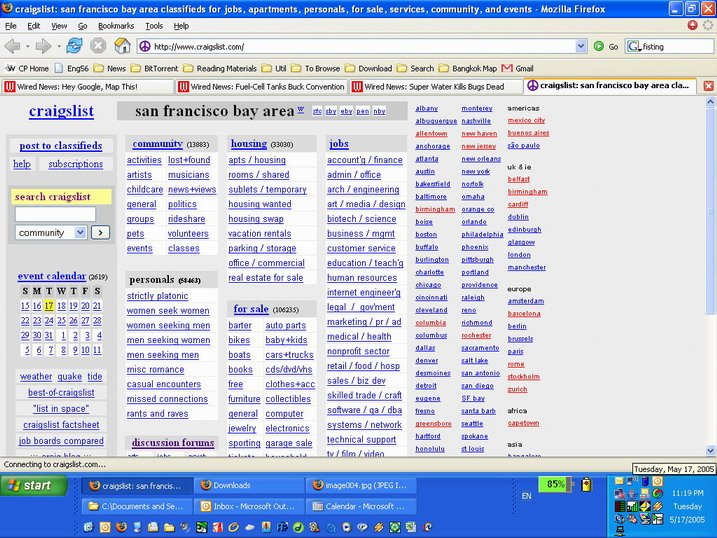Click the subscriptions link
The width and height of the screenshot is (717, 538).
pyautogui.click(x=75, y=164)
